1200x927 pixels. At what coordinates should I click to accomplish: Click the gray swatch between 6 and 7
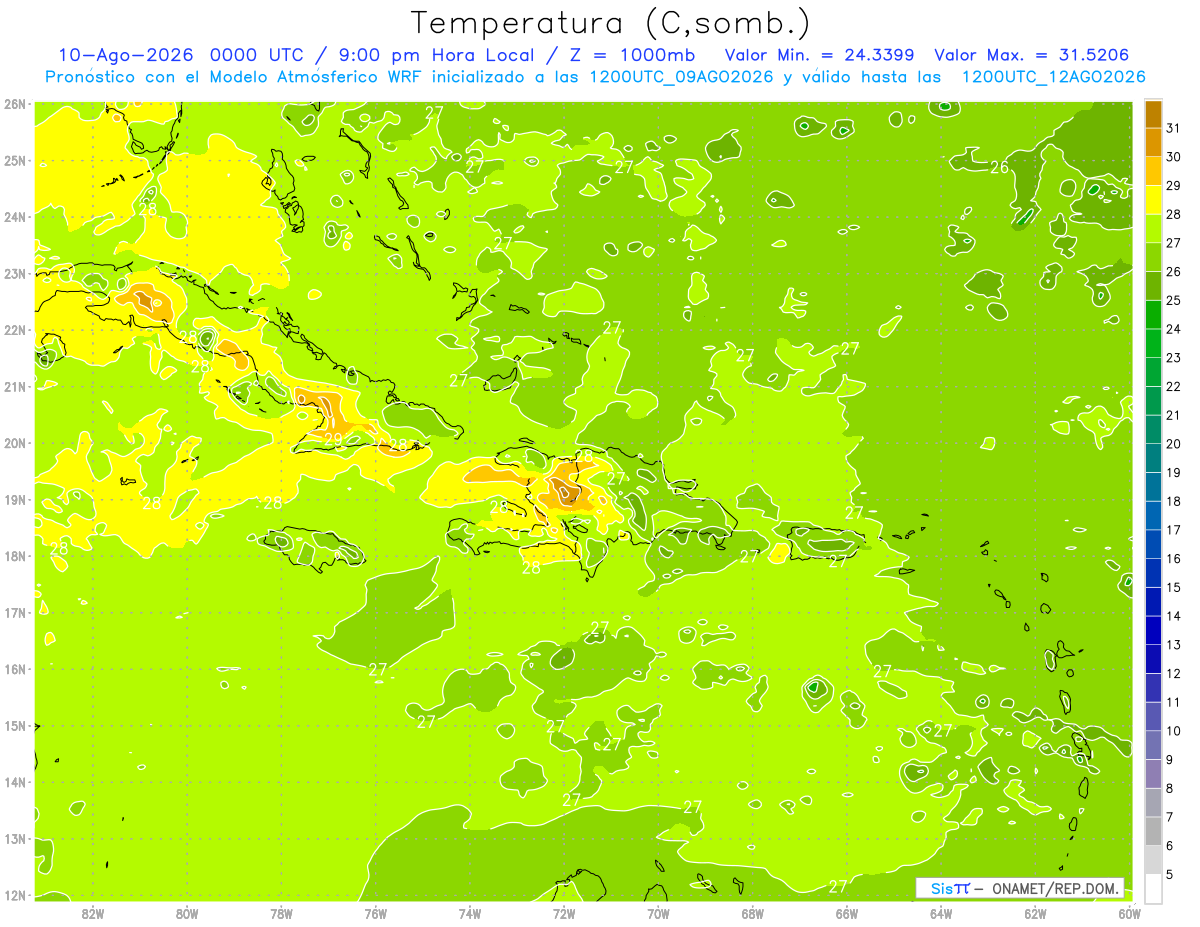click(x=1153, y=831)
